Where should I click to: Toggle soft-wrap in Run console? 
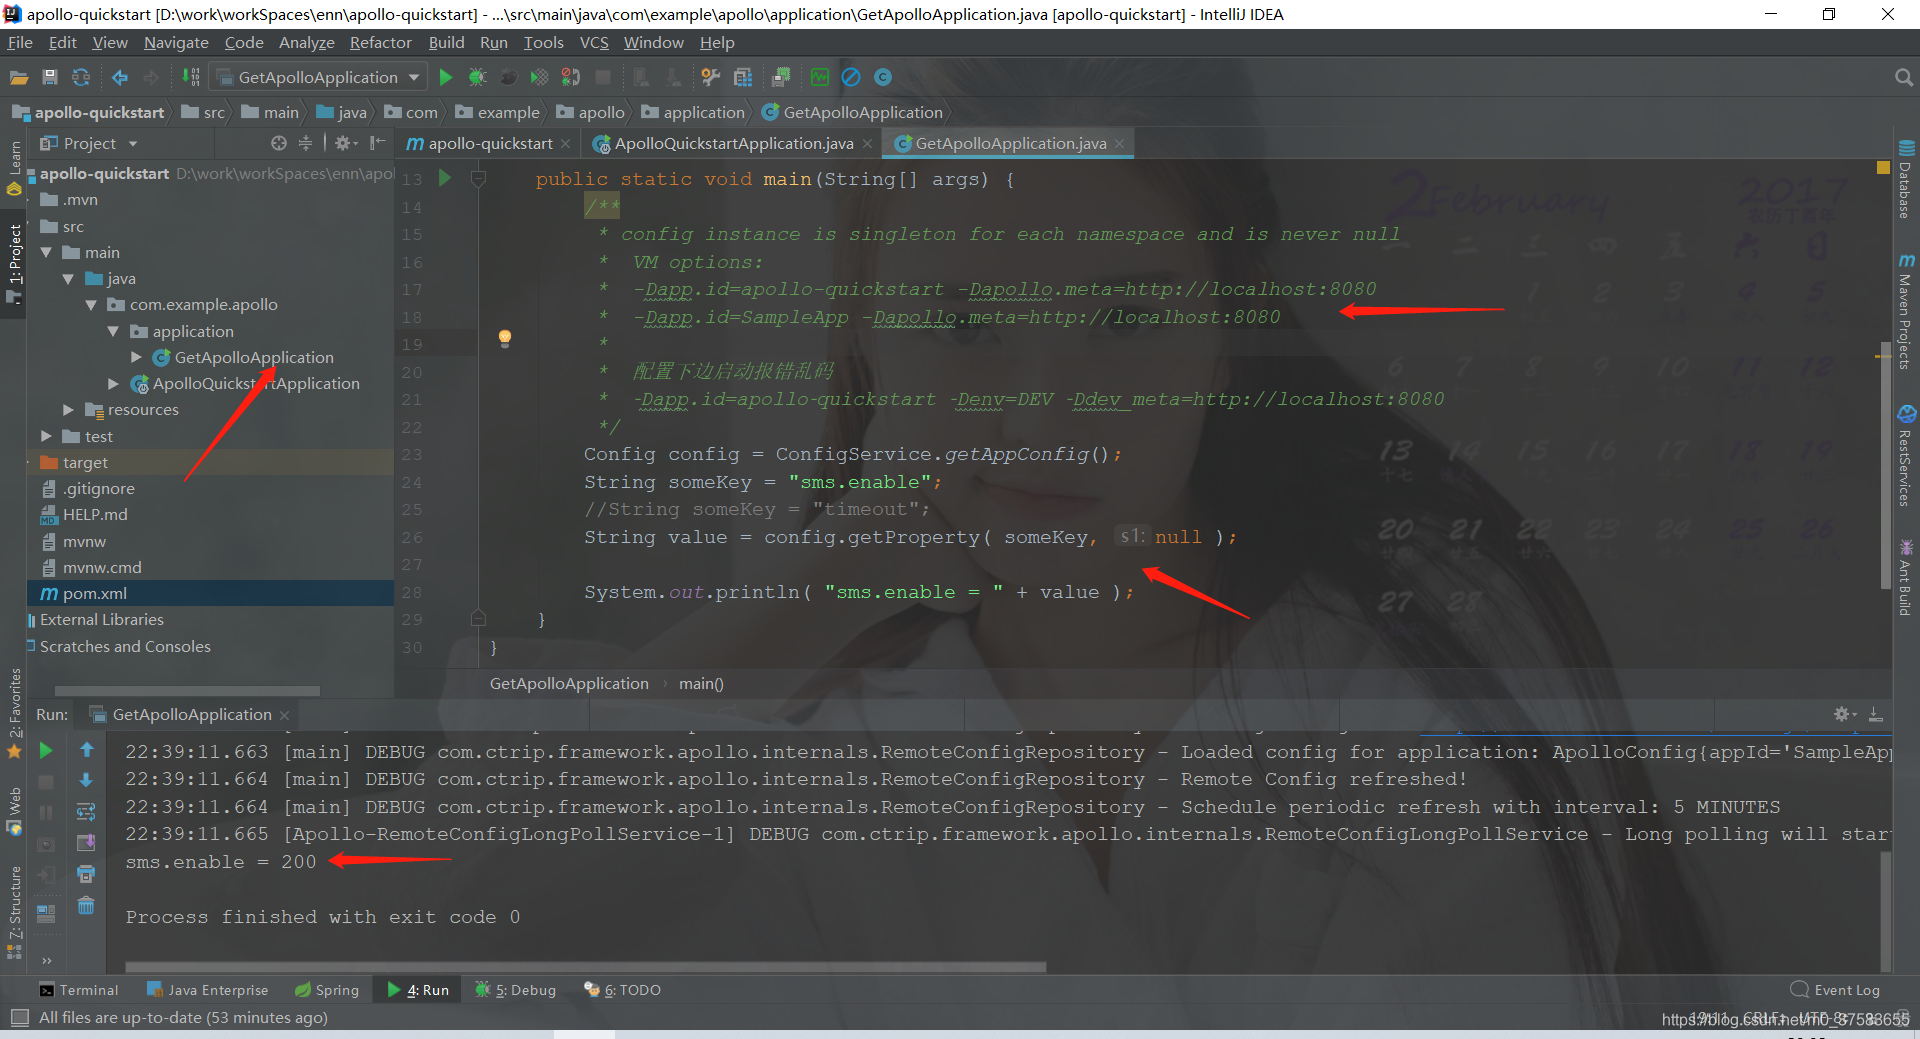point(86,811)
